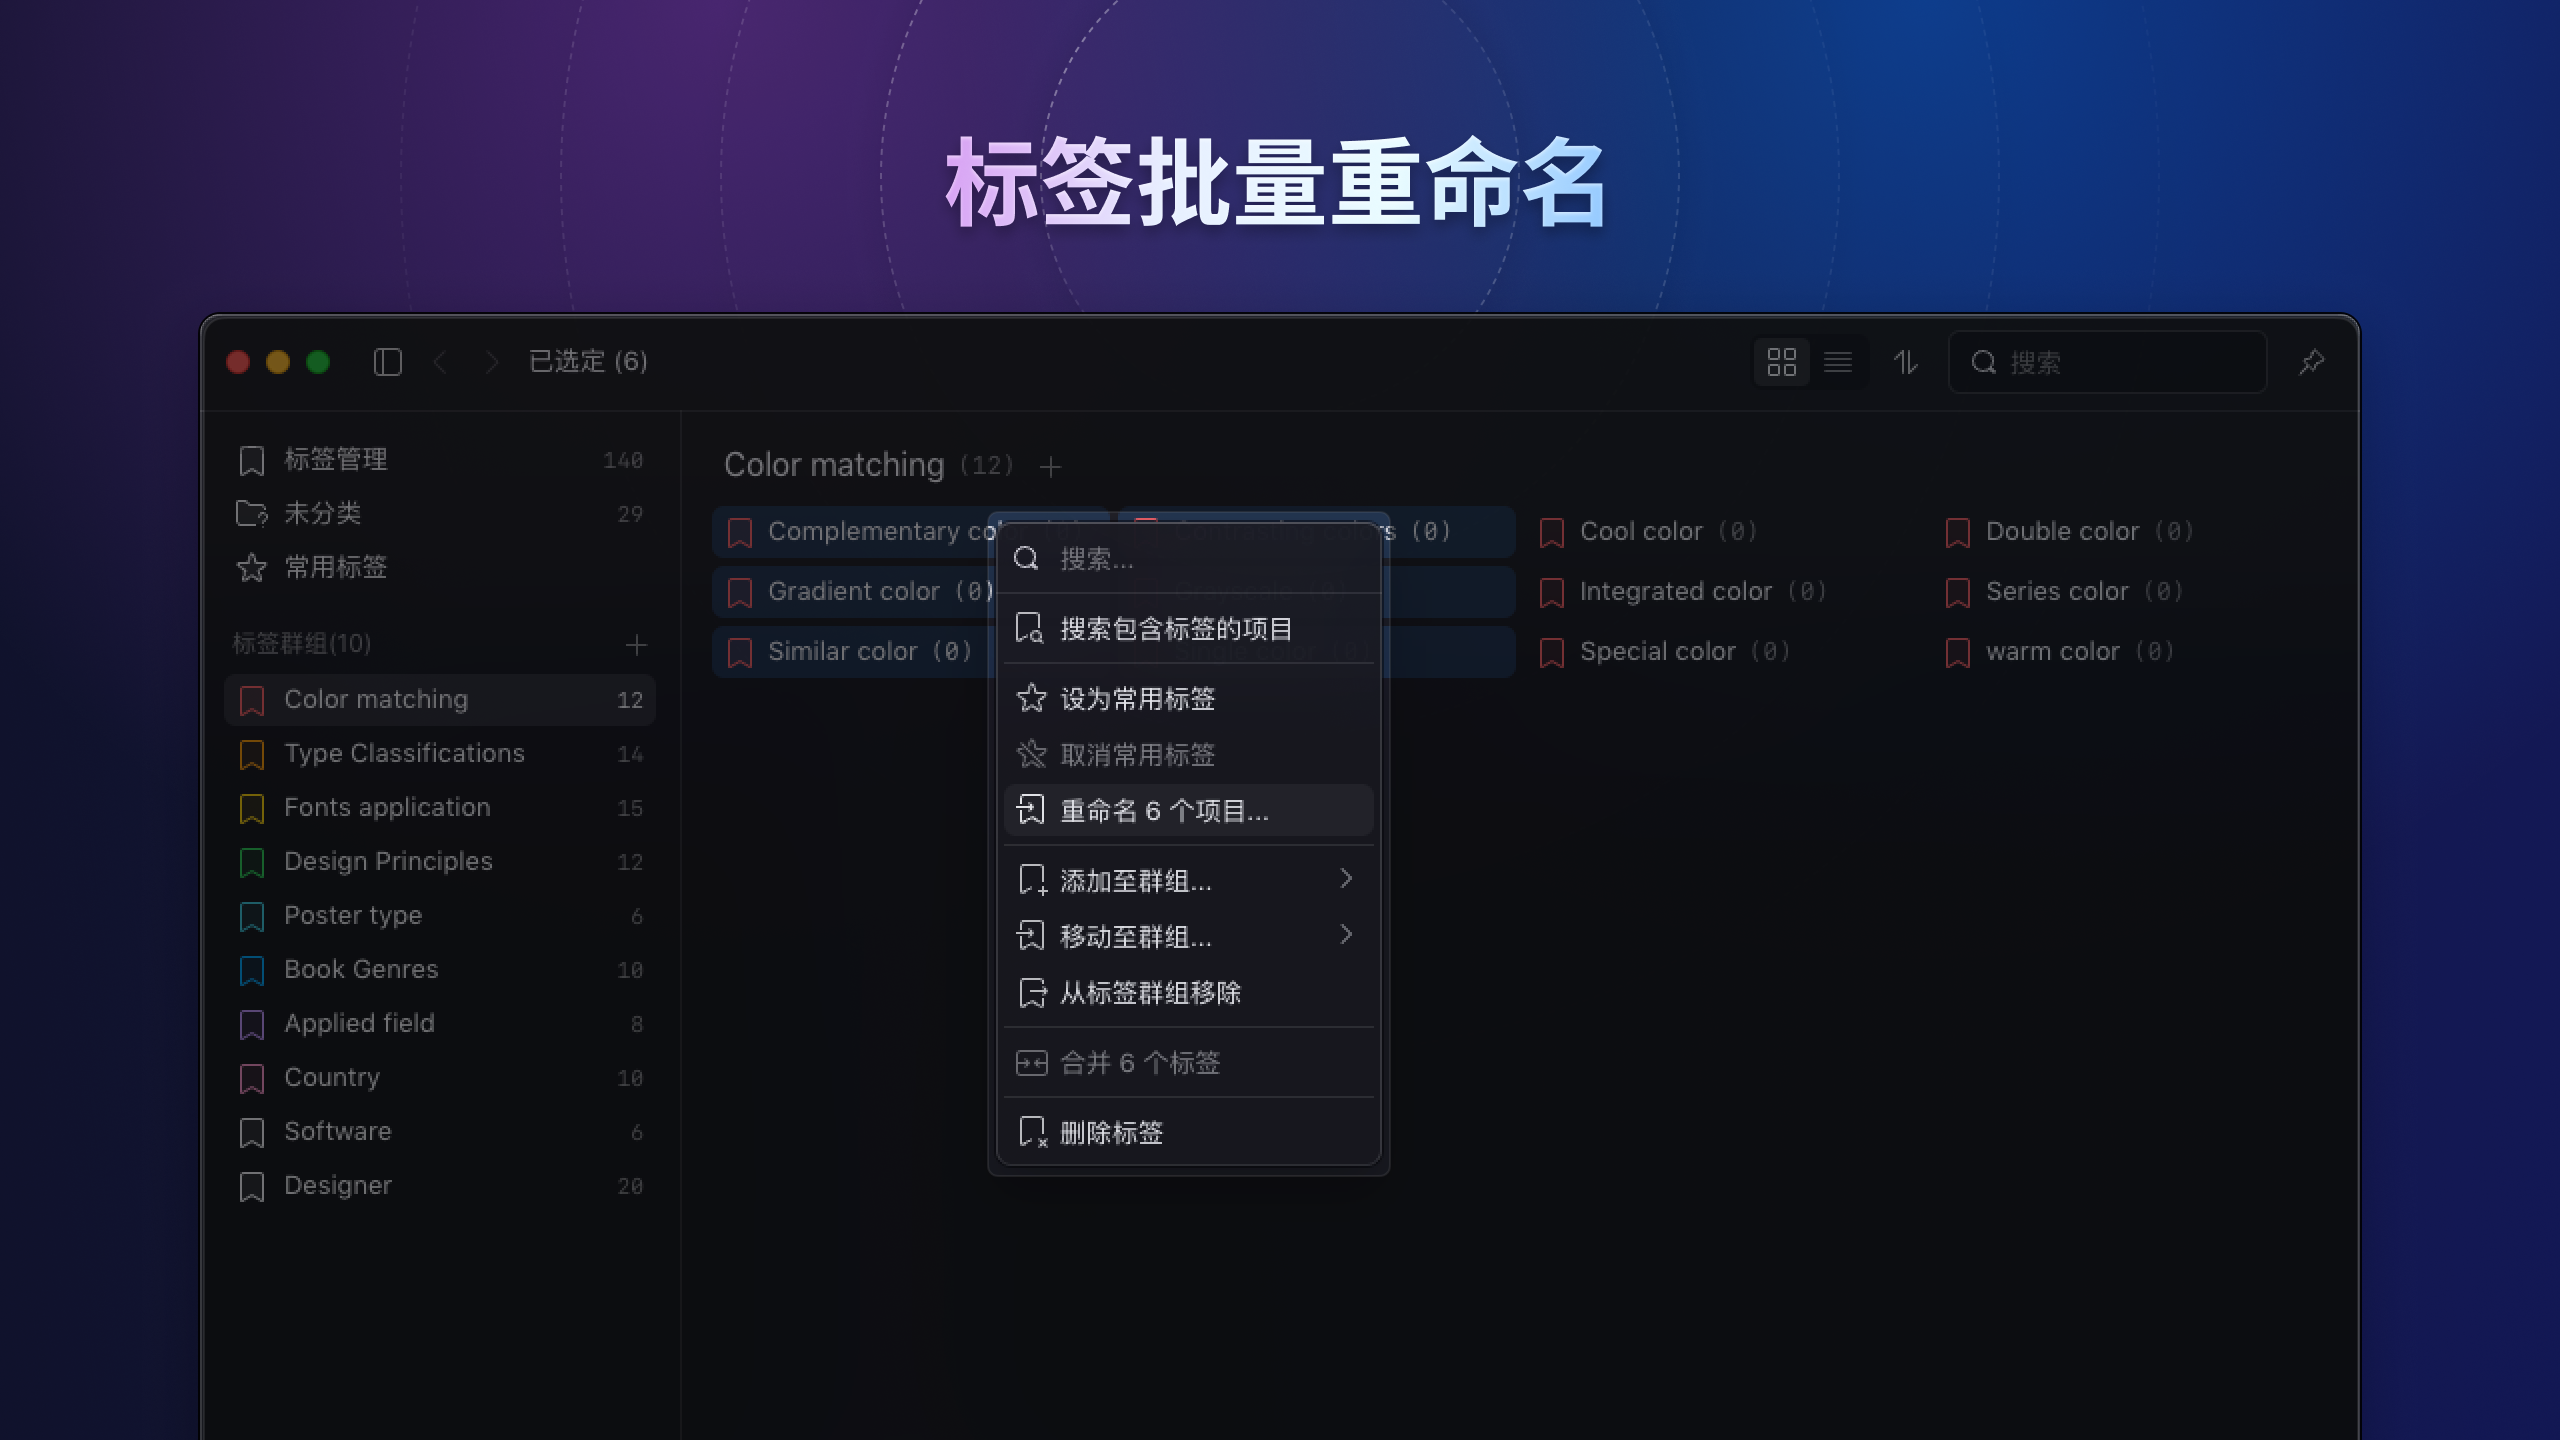Click the star icon next to 常用标签
2560x1440 pixels.
coord(251,568)
